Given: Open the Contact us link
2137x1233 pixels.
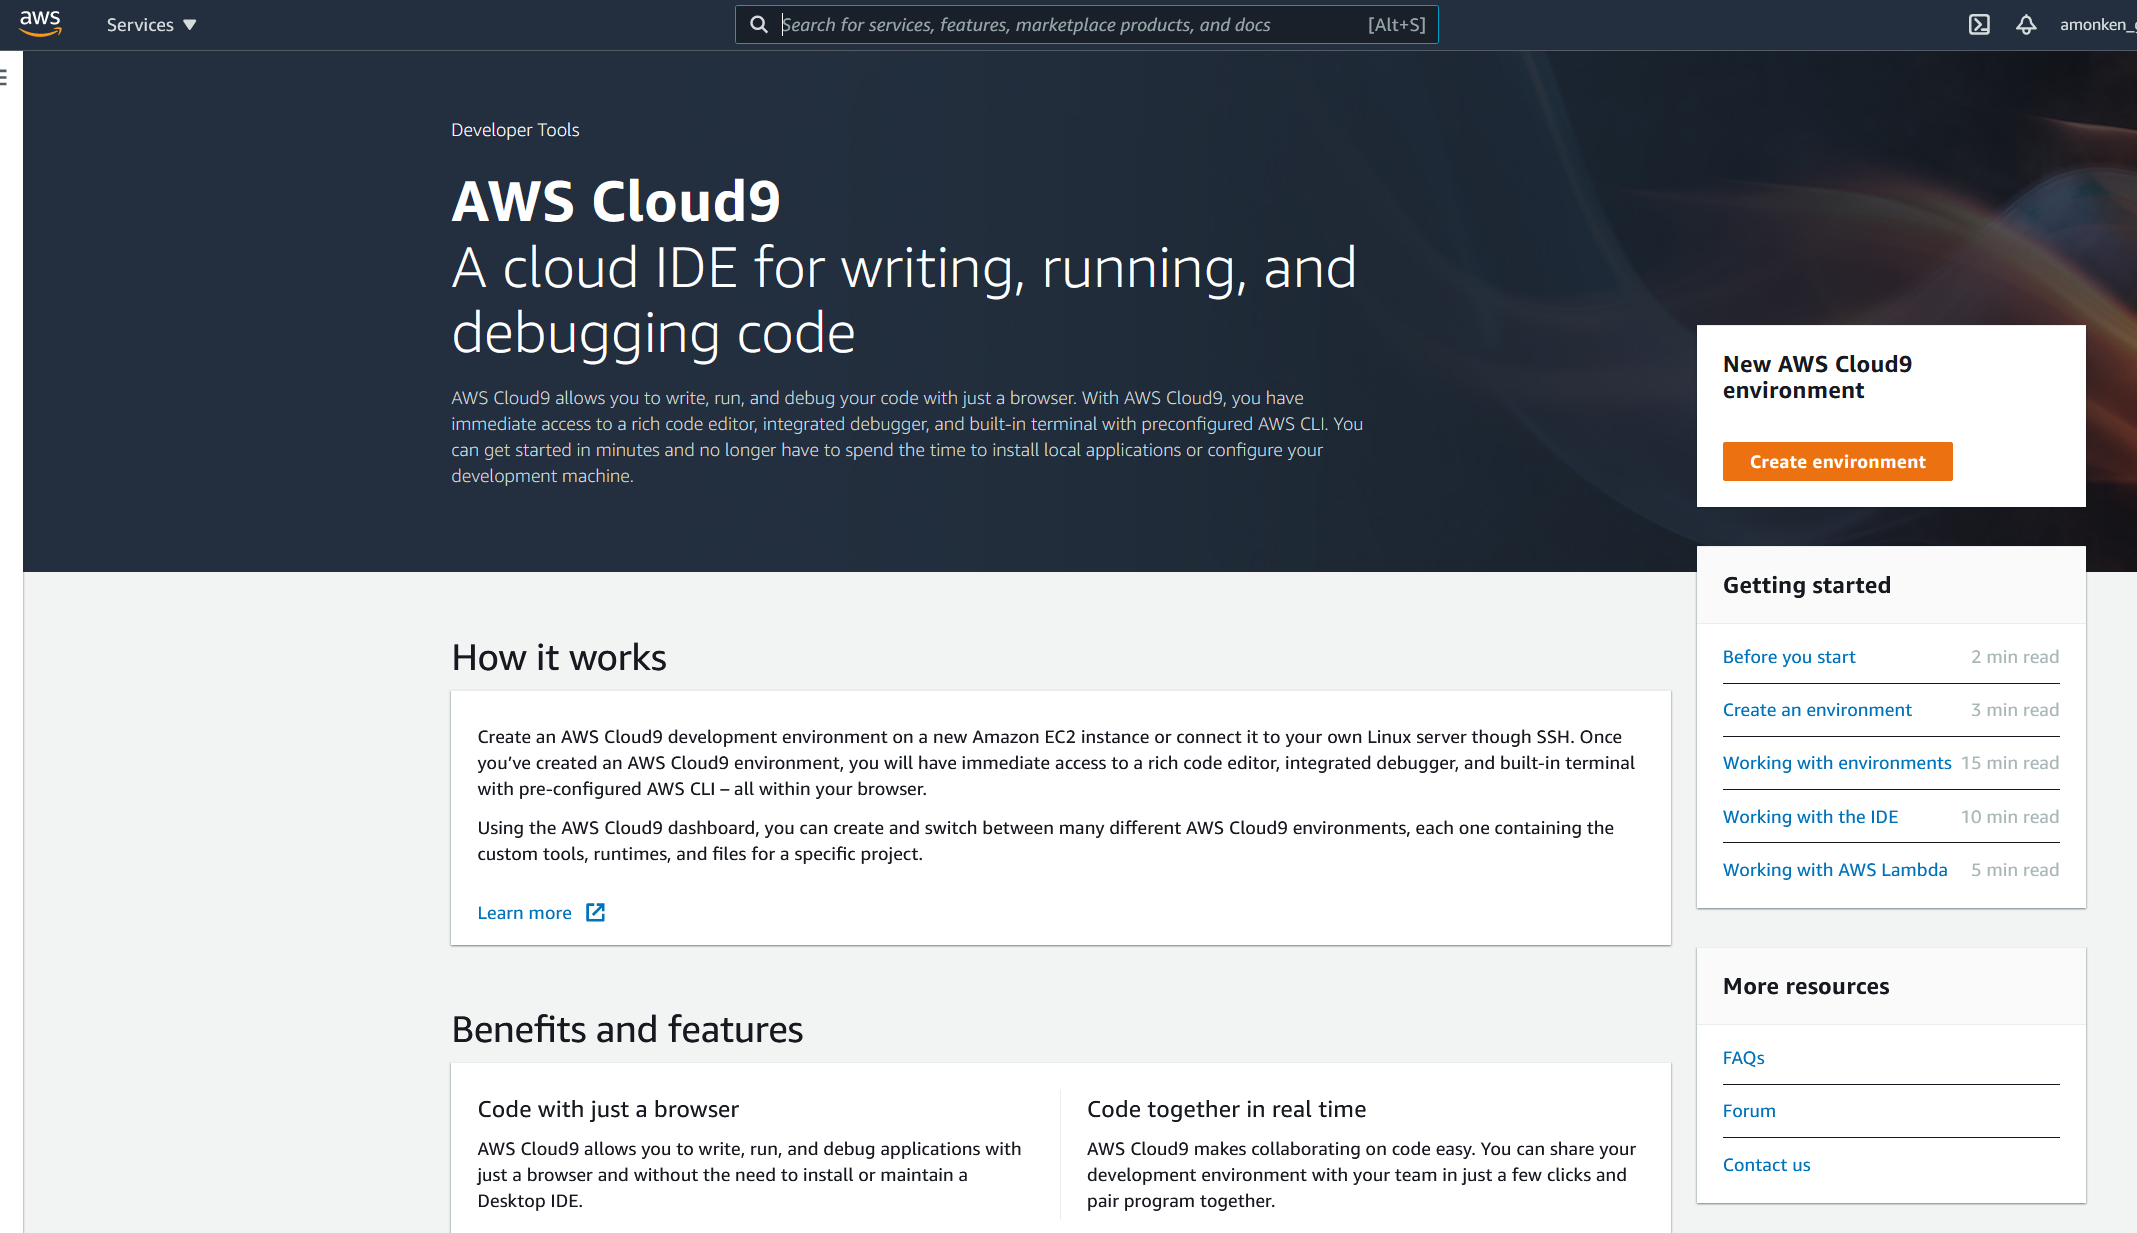Looking at the screenshot, I should click(1766, 1165).
